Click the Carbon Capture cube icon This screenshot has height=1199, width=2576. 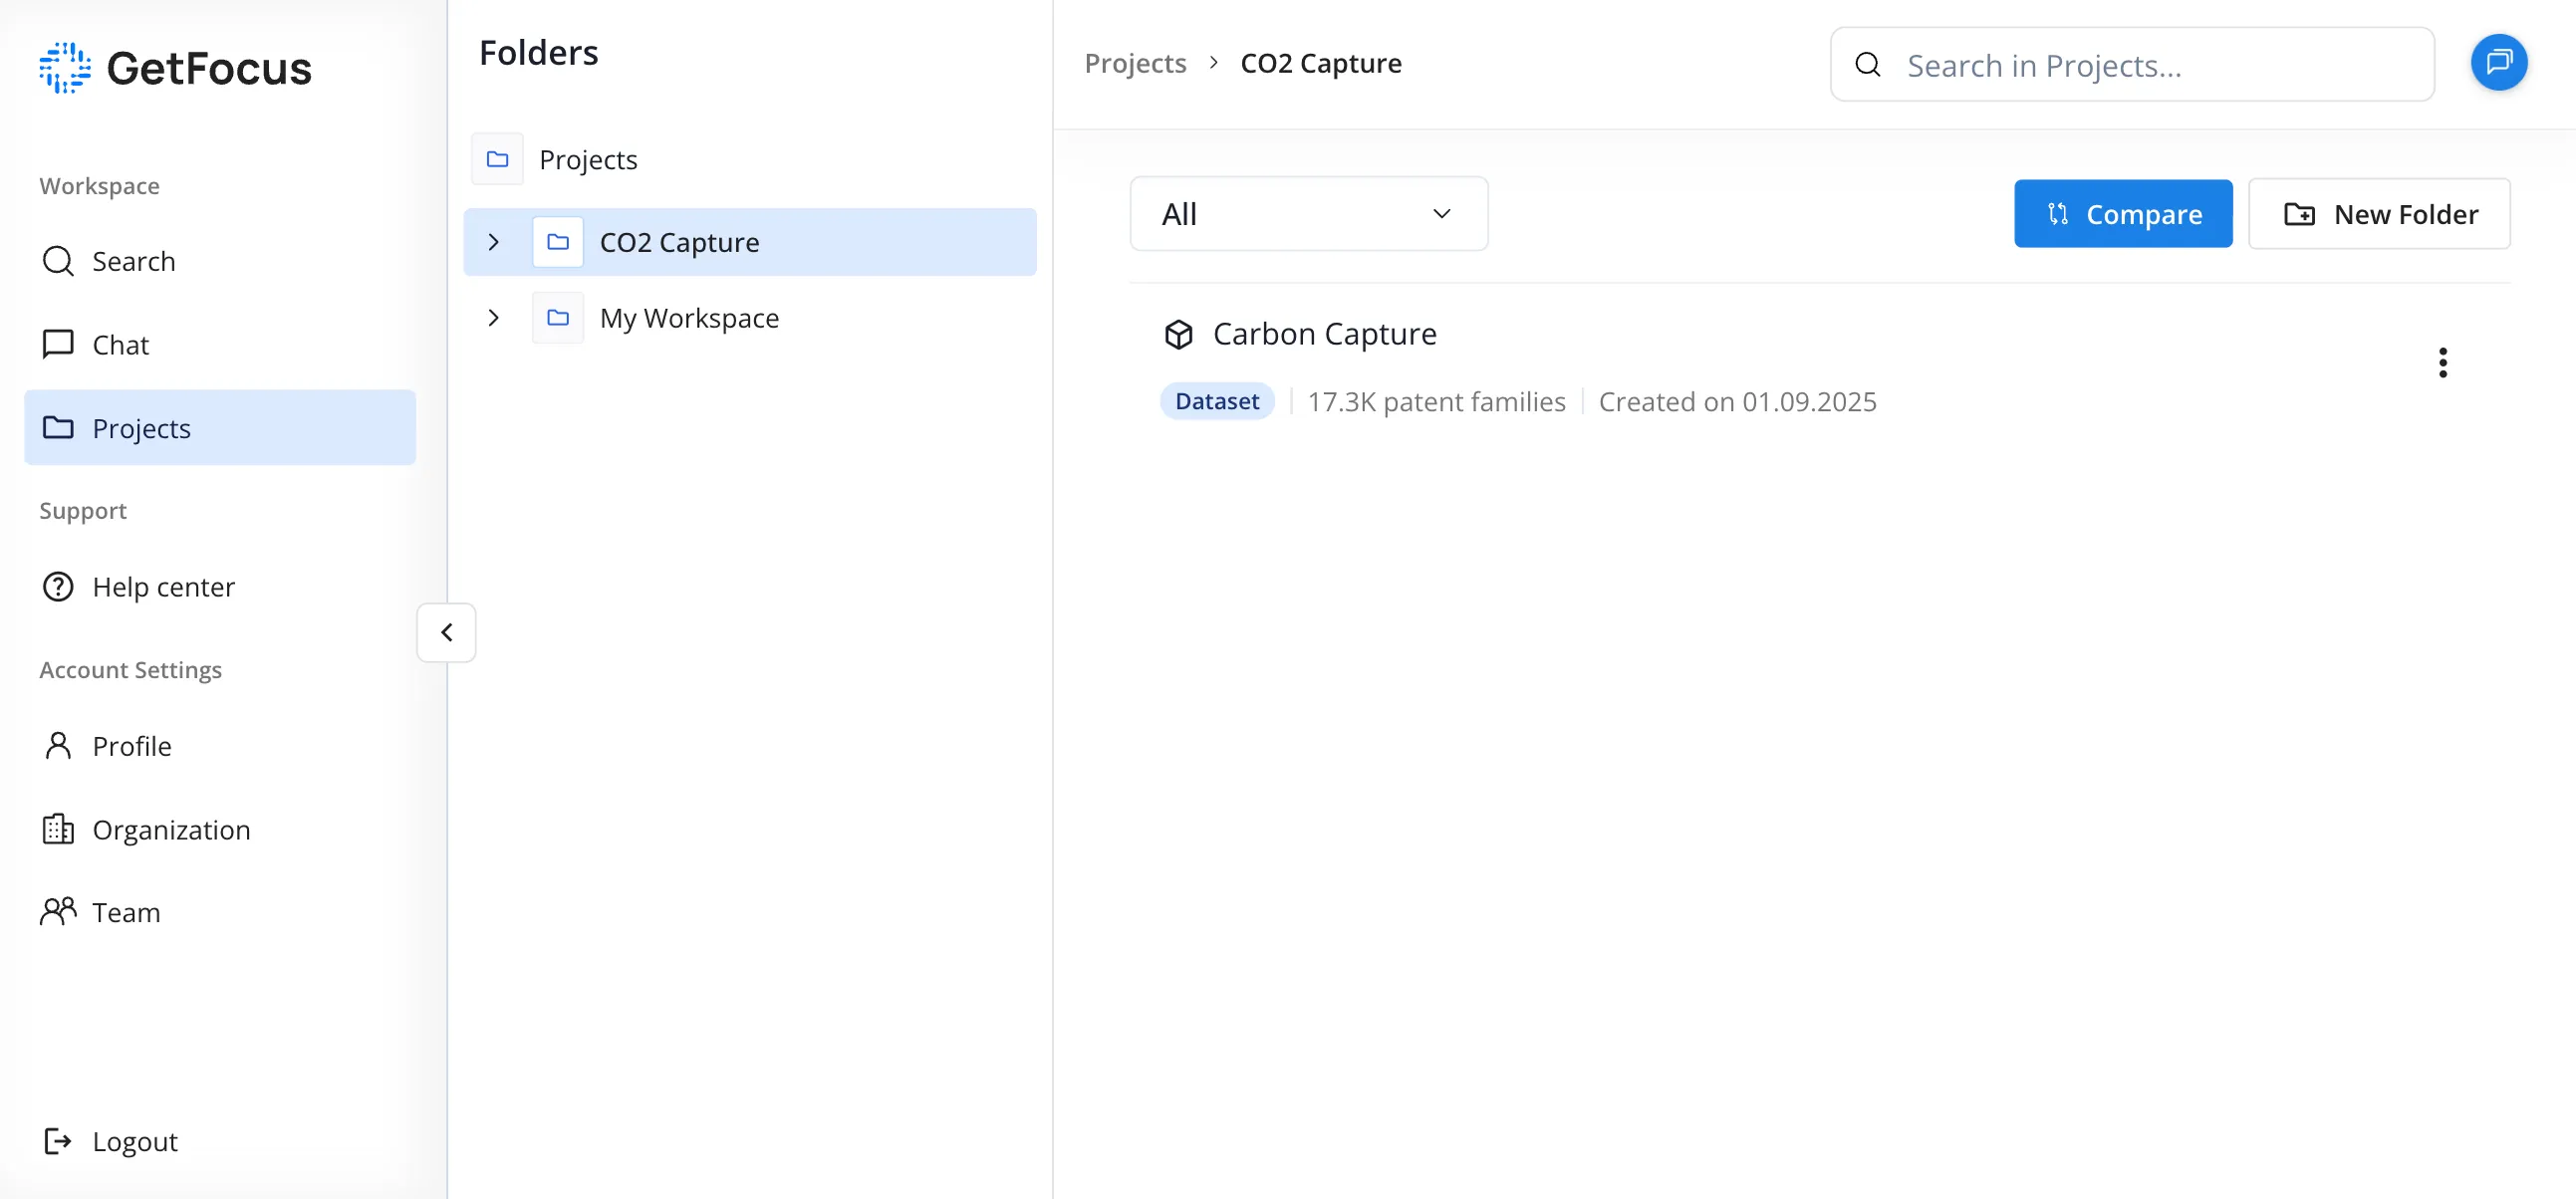pyautogui.click(x=1179, y=335)
